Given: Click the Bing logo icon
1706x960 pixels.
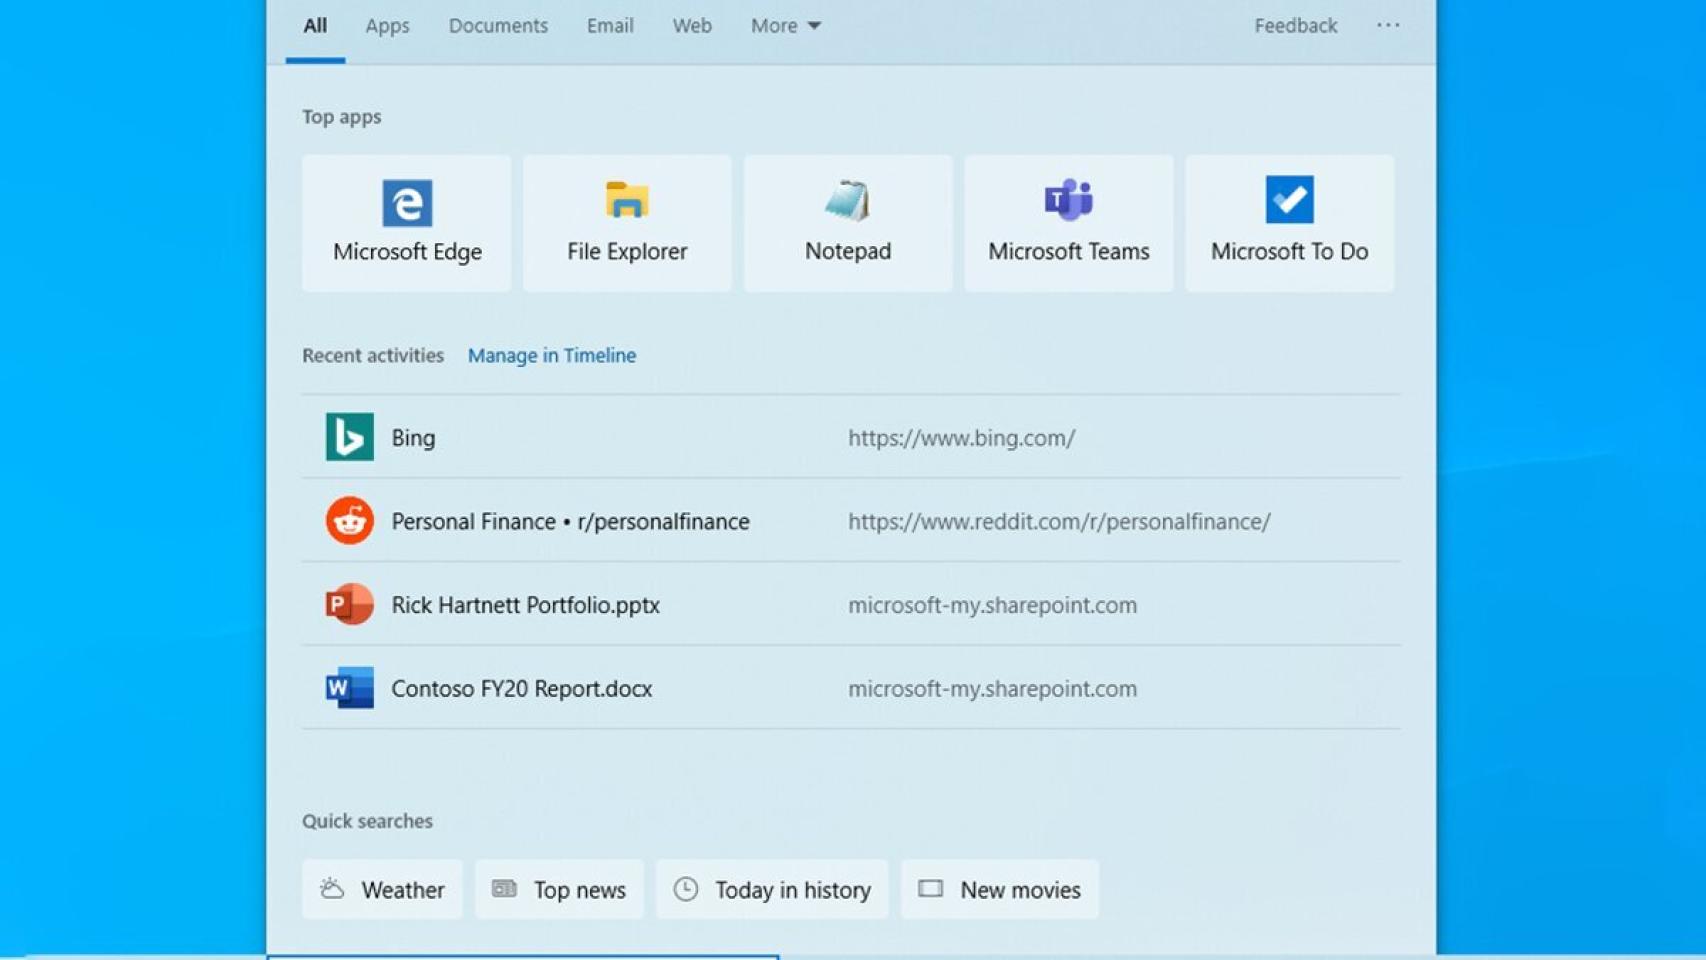Looking at the screenshot, I should [350, 437].
